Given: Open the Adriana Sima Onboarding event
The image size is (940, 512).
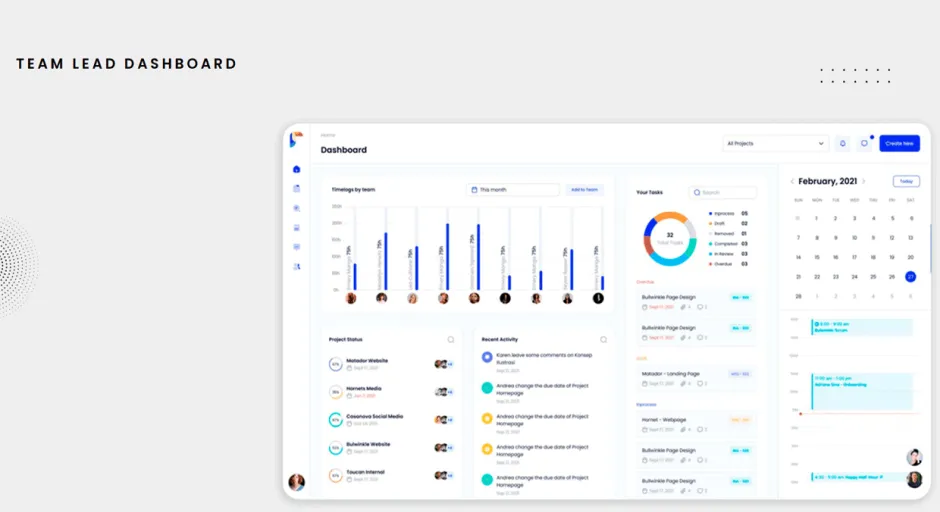Looking at the screenshot, I should coord(862,391).
